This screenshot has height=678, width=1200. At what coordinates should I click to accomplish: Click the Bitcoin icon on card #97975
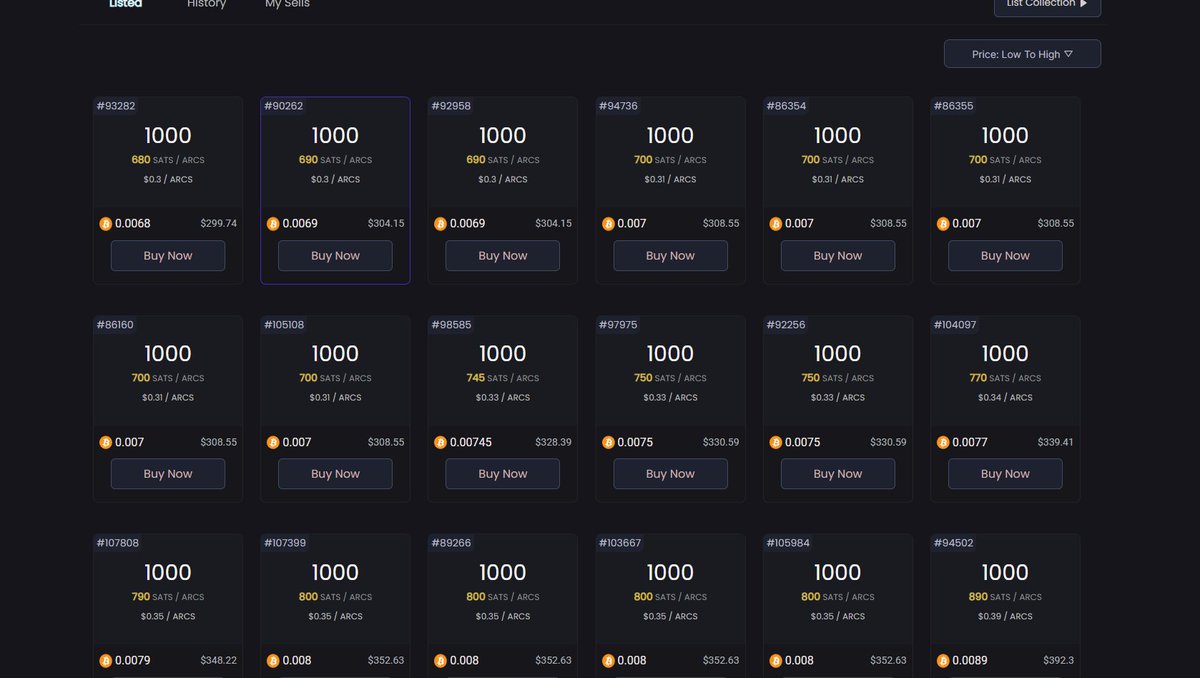608,442
